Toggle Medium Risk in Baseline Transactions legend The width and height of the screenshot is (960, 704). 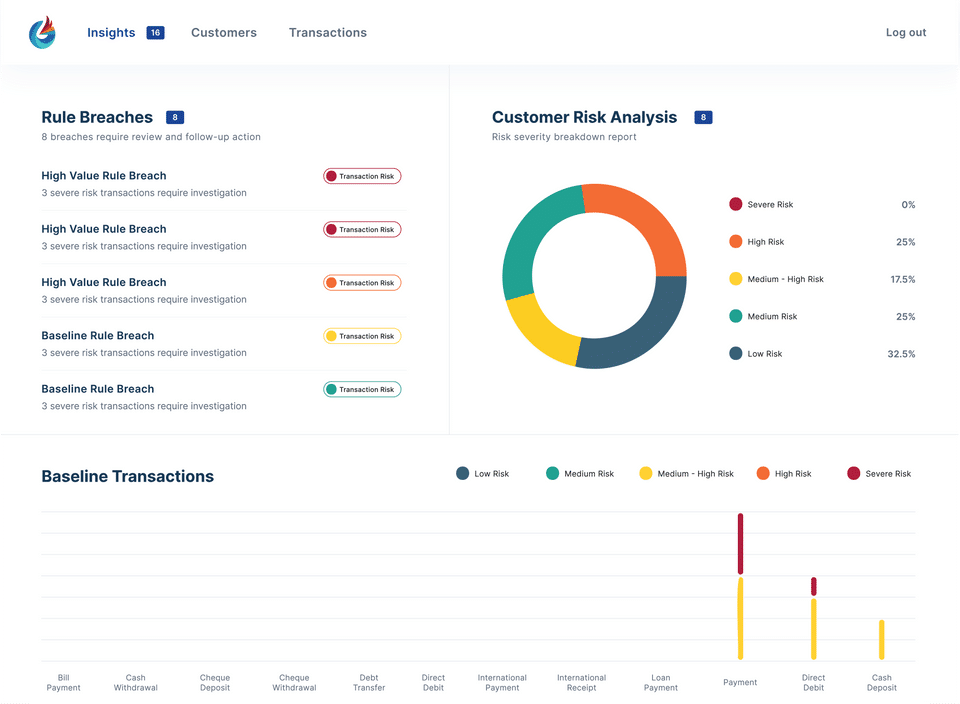click(580, 474)
